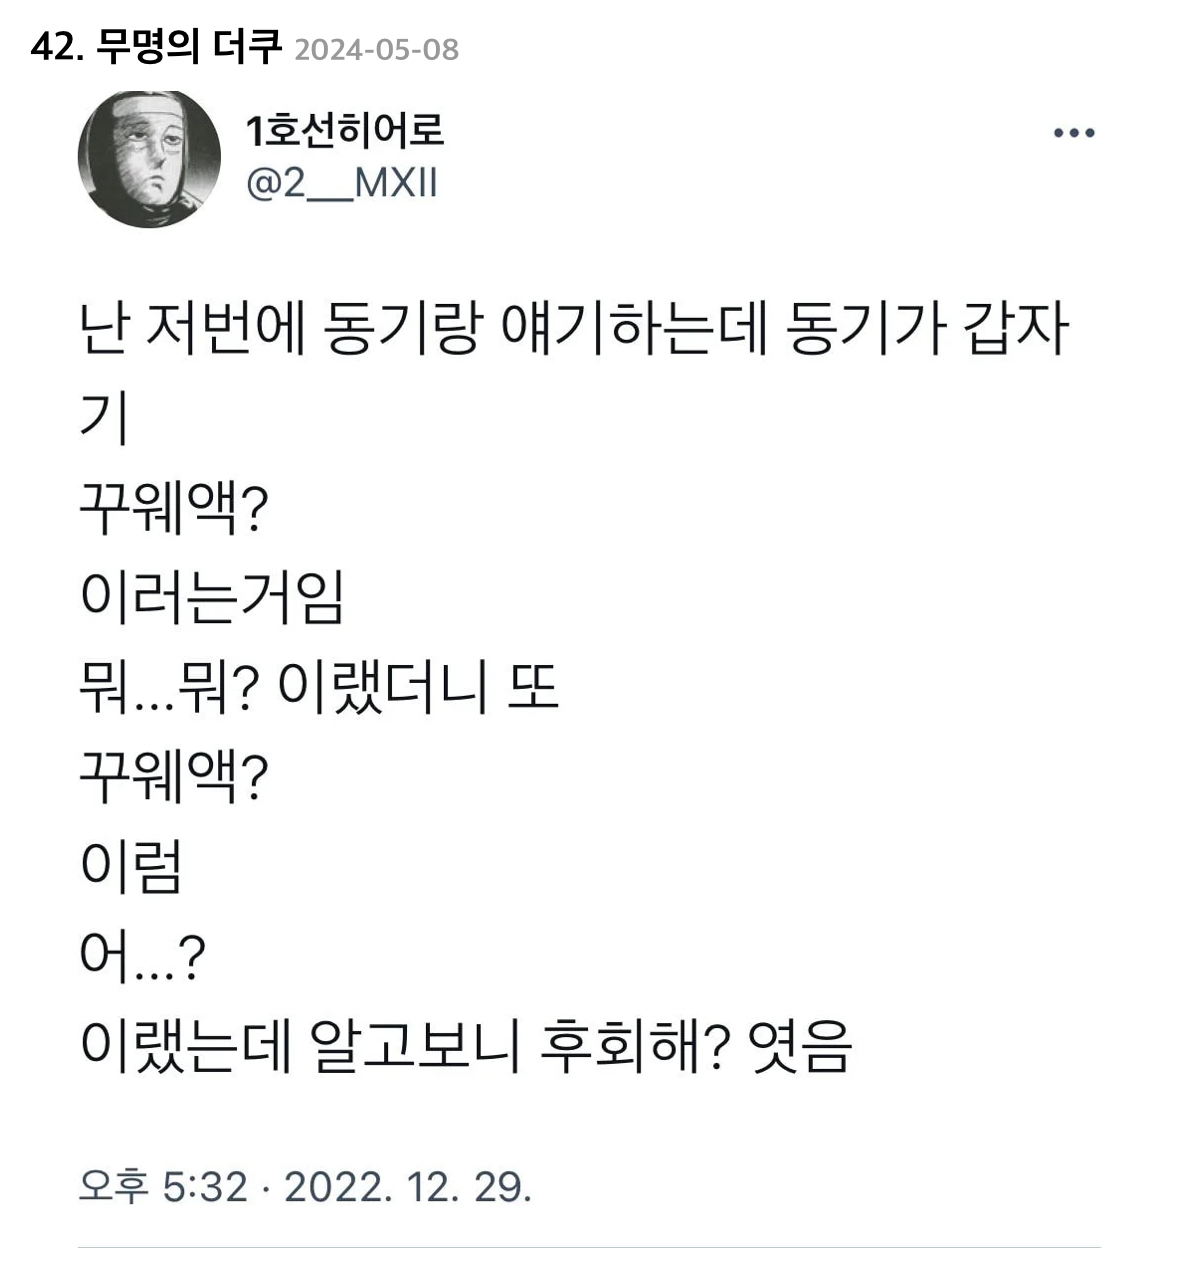Open the three-dot more options menu
The width and height of the screenshot is (1179, 1273).
pyautogui.click(x=1074, y=133)
